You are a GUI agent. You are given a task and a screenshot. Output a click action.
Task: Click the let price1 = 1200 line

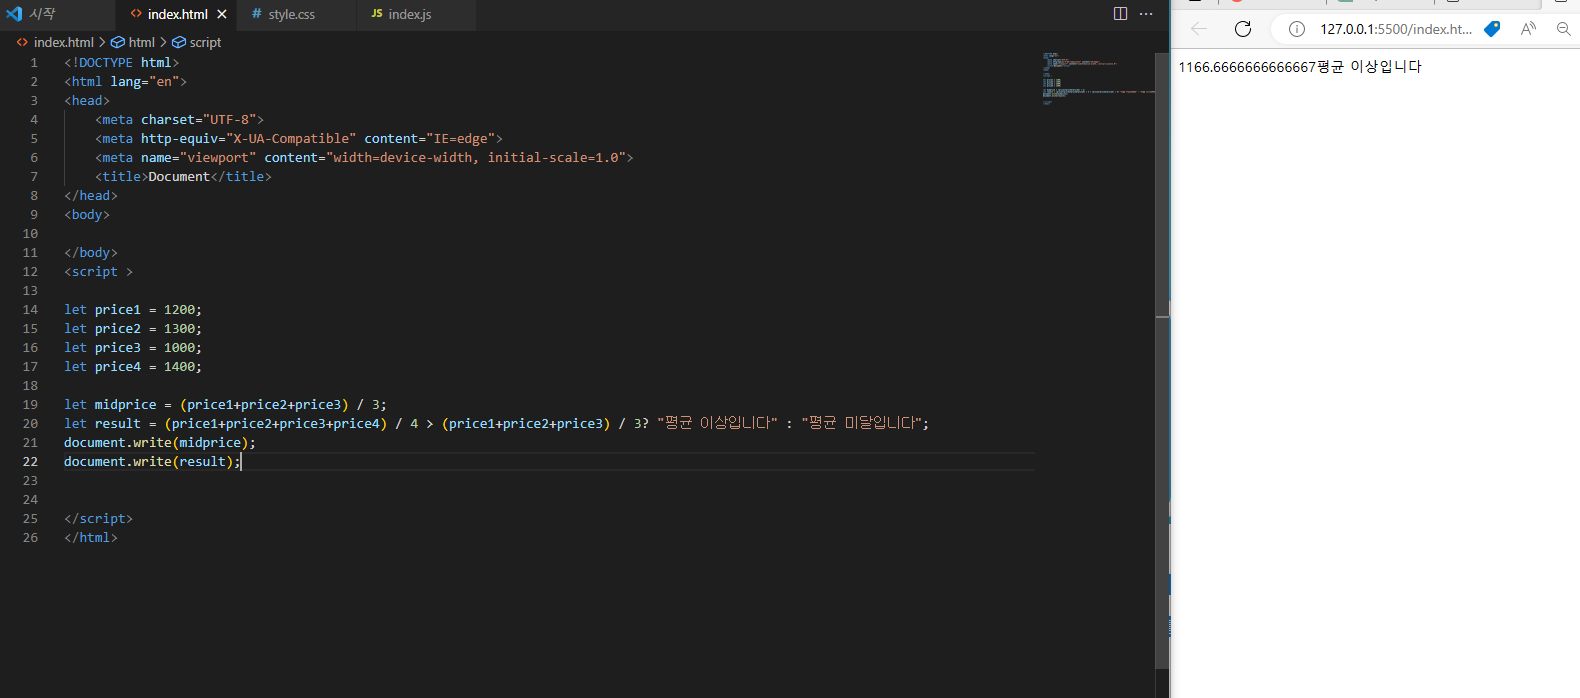click(x=133, y=309)
